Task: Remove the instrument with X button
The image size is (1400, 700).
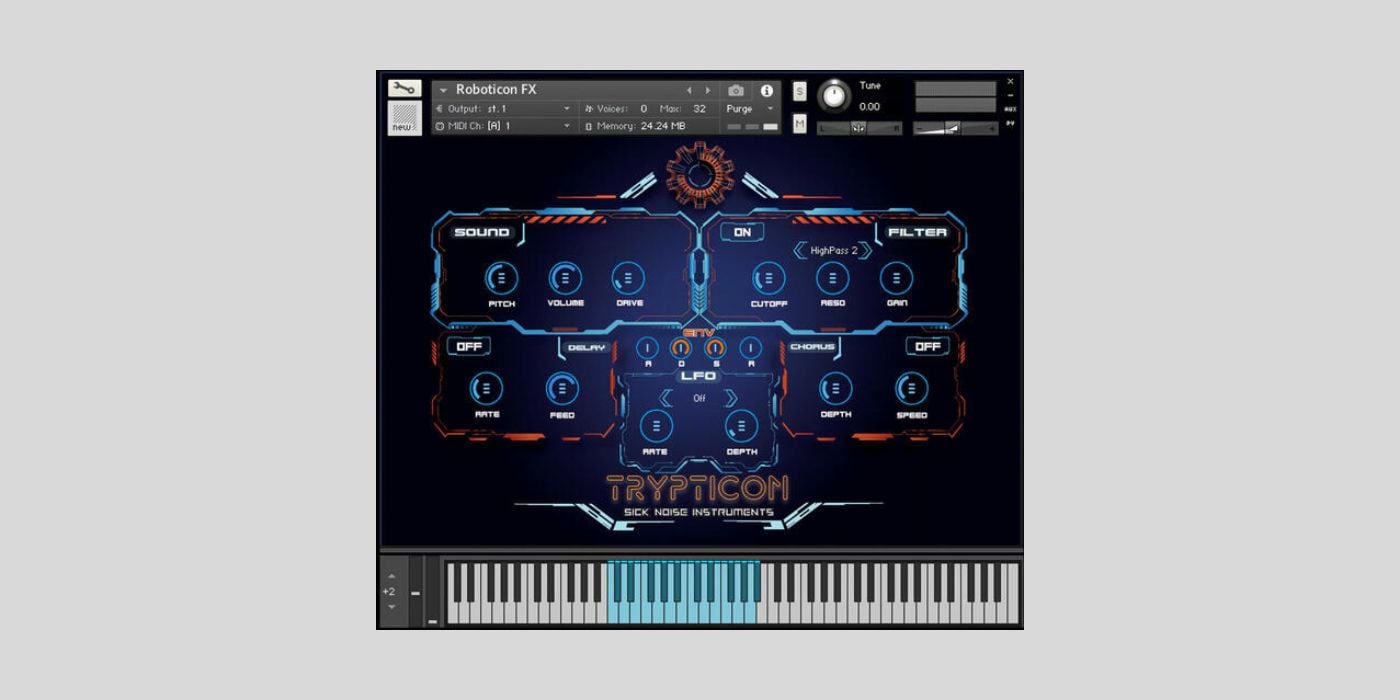Action: [1010, 81]
